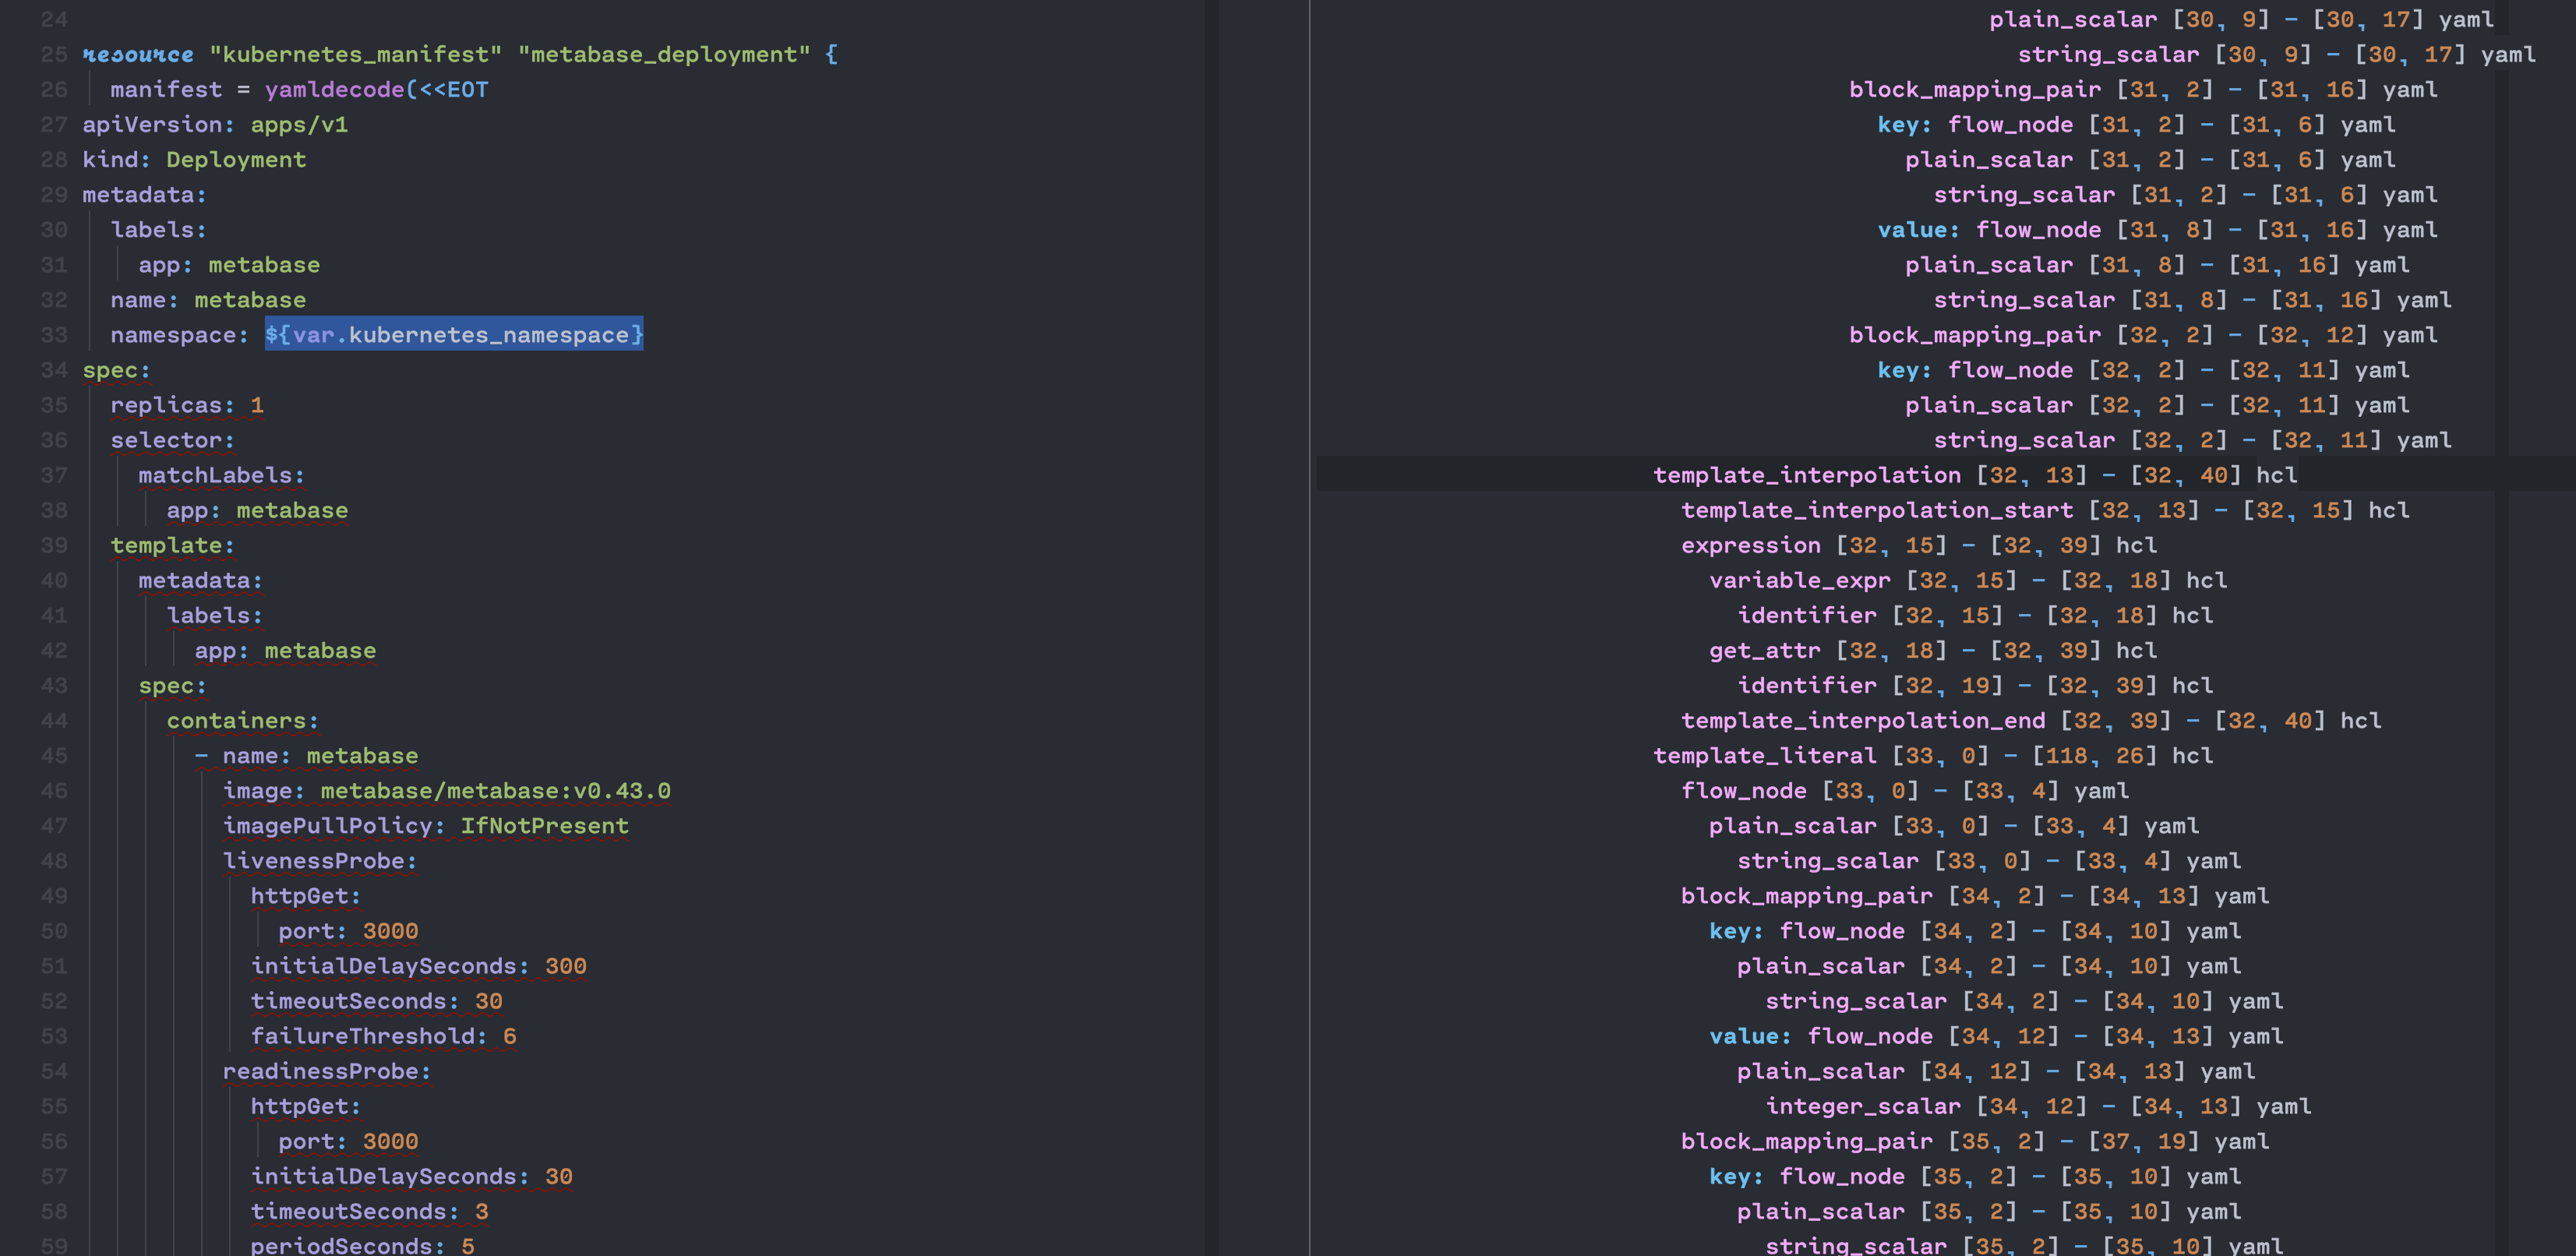Click line number 33 in gutter

(54, 335)
